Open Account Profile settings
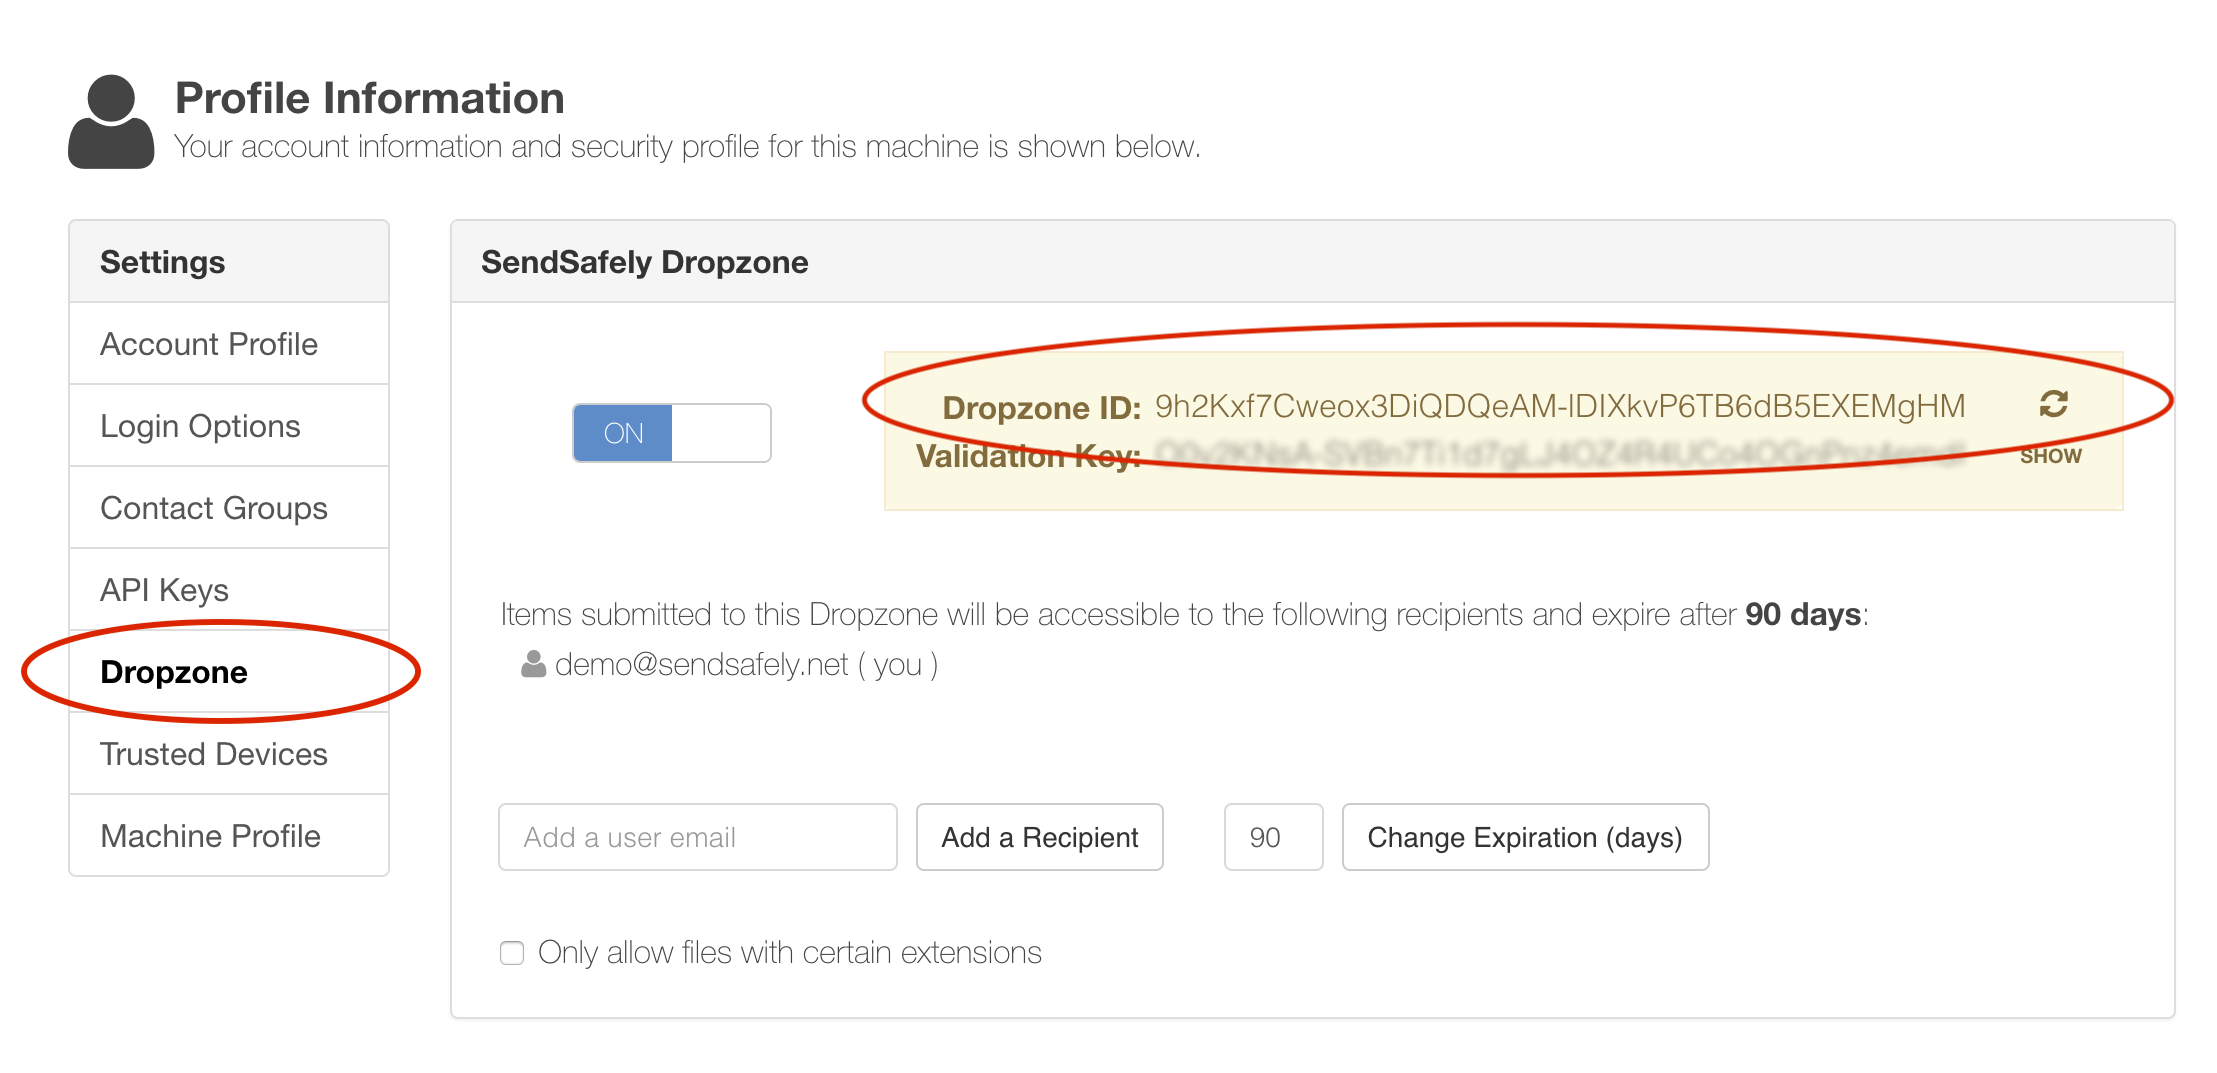This screenshot has height=1073, width=2217. [229, 344]
